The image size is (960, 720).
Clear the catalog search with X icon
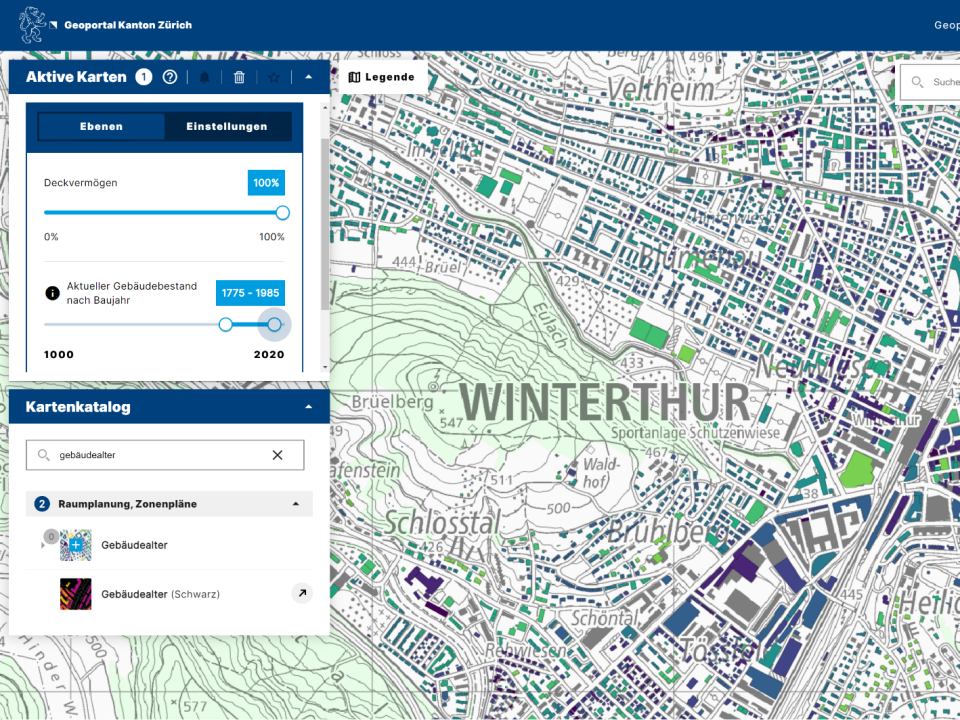(x=278, y=455)
